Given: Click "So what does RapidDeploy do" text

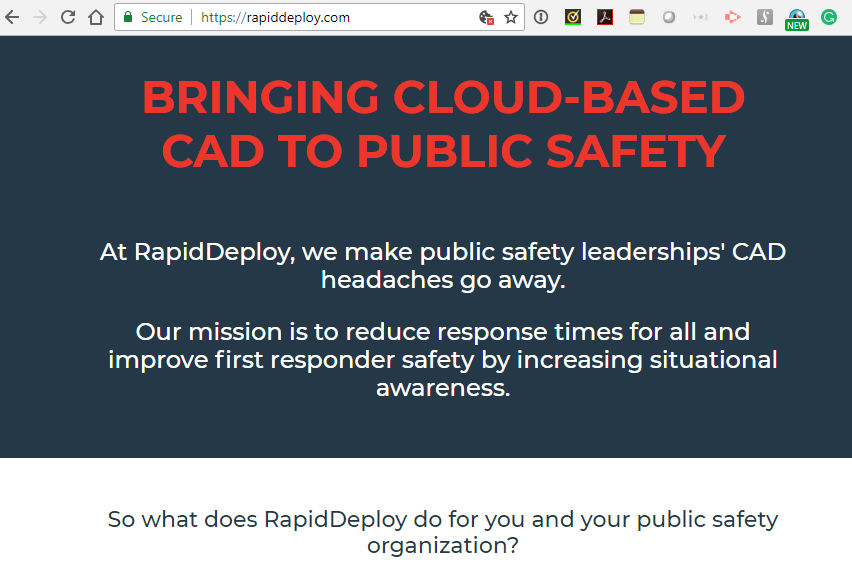Looking at the screenshot, I should (443, 532).
